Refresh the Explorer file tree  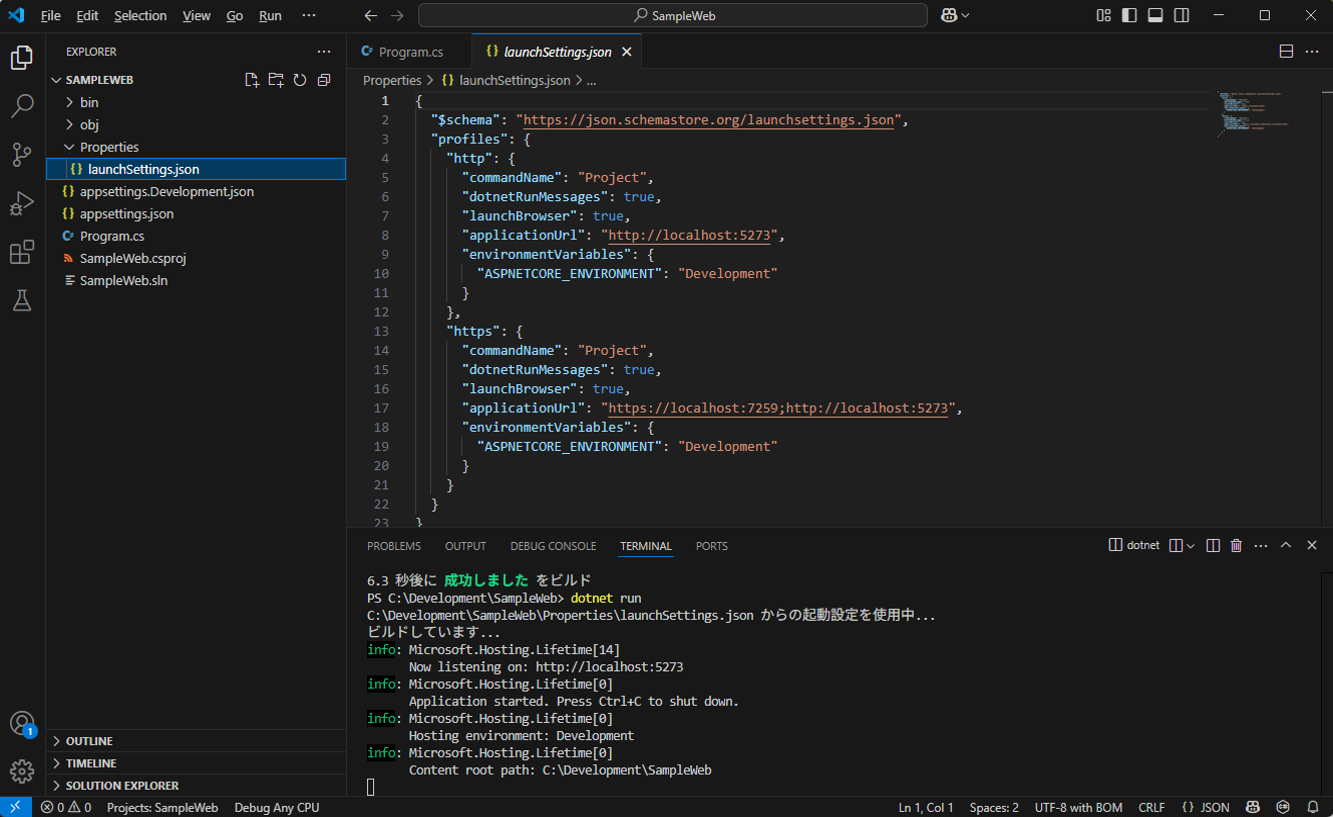coord(300,80)
